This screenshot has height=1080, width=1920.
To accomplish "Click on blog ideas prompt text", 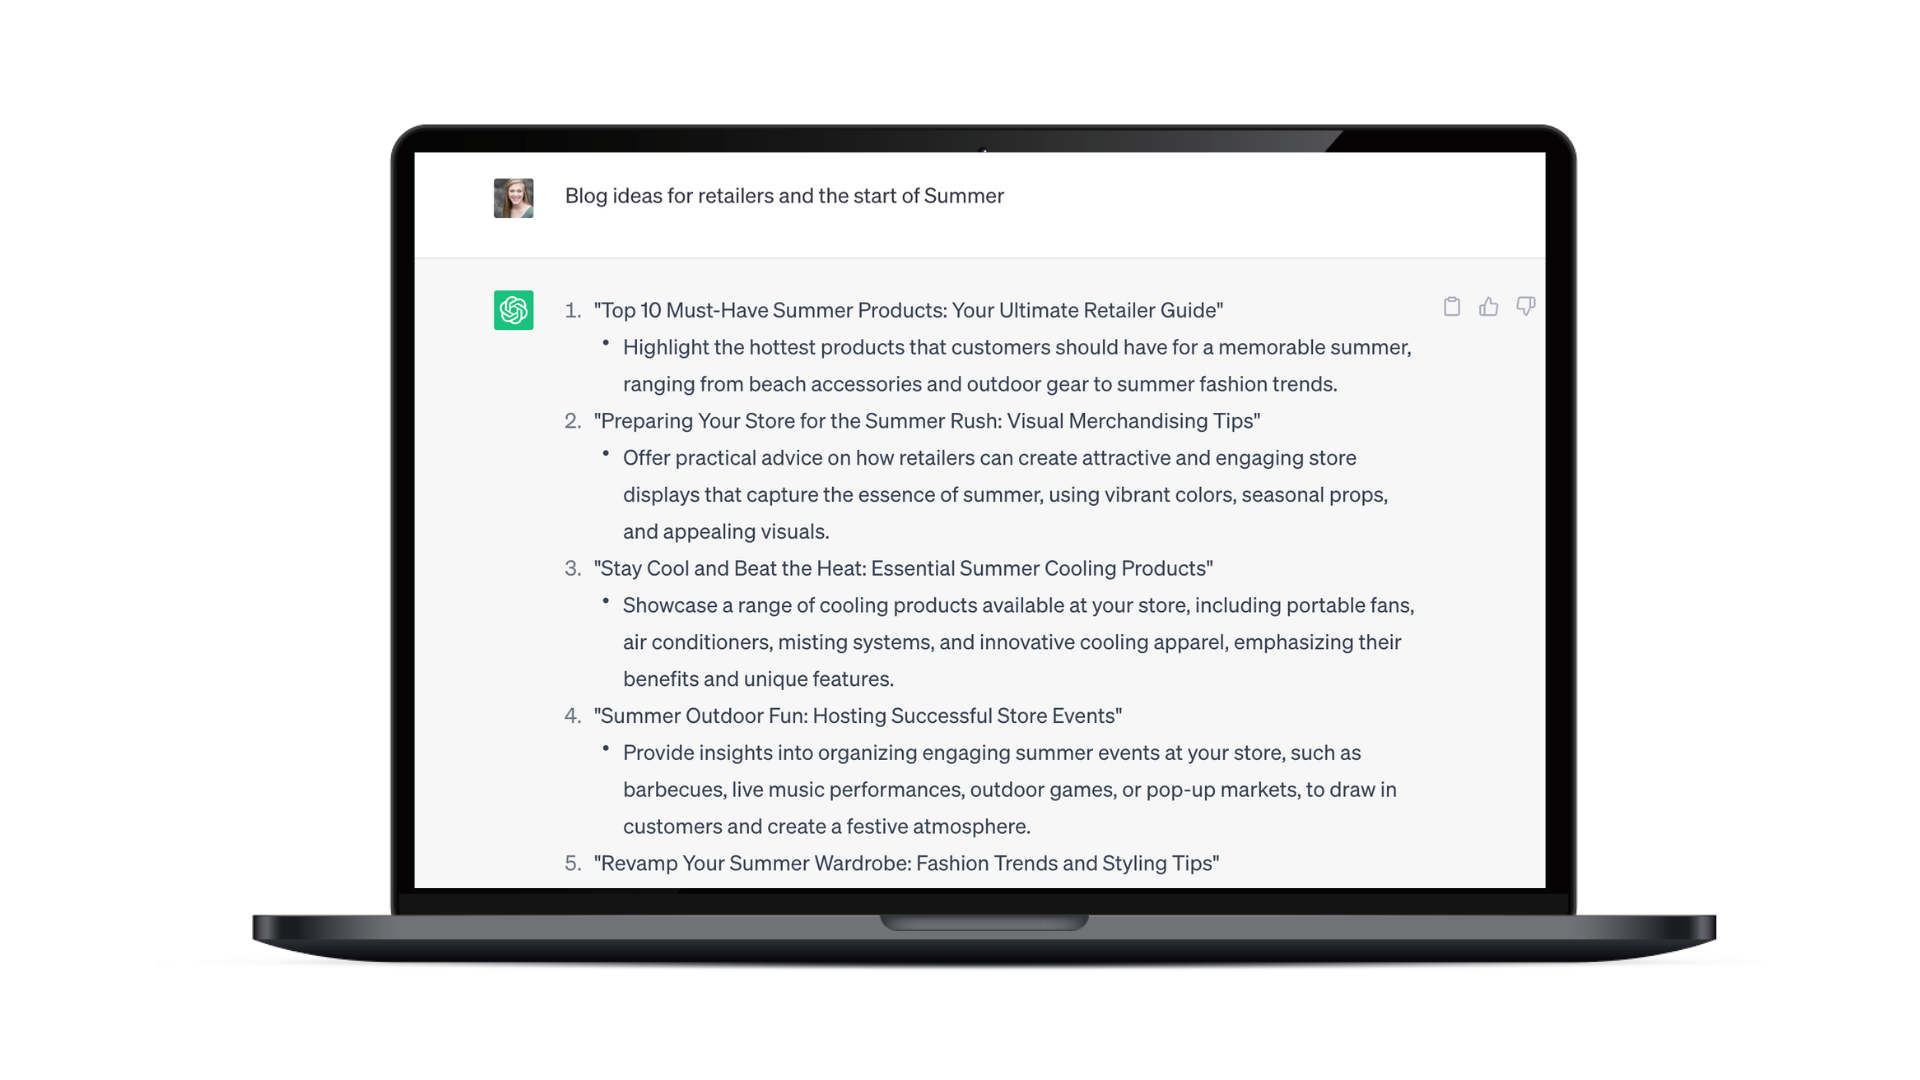I will click(783, 194).
